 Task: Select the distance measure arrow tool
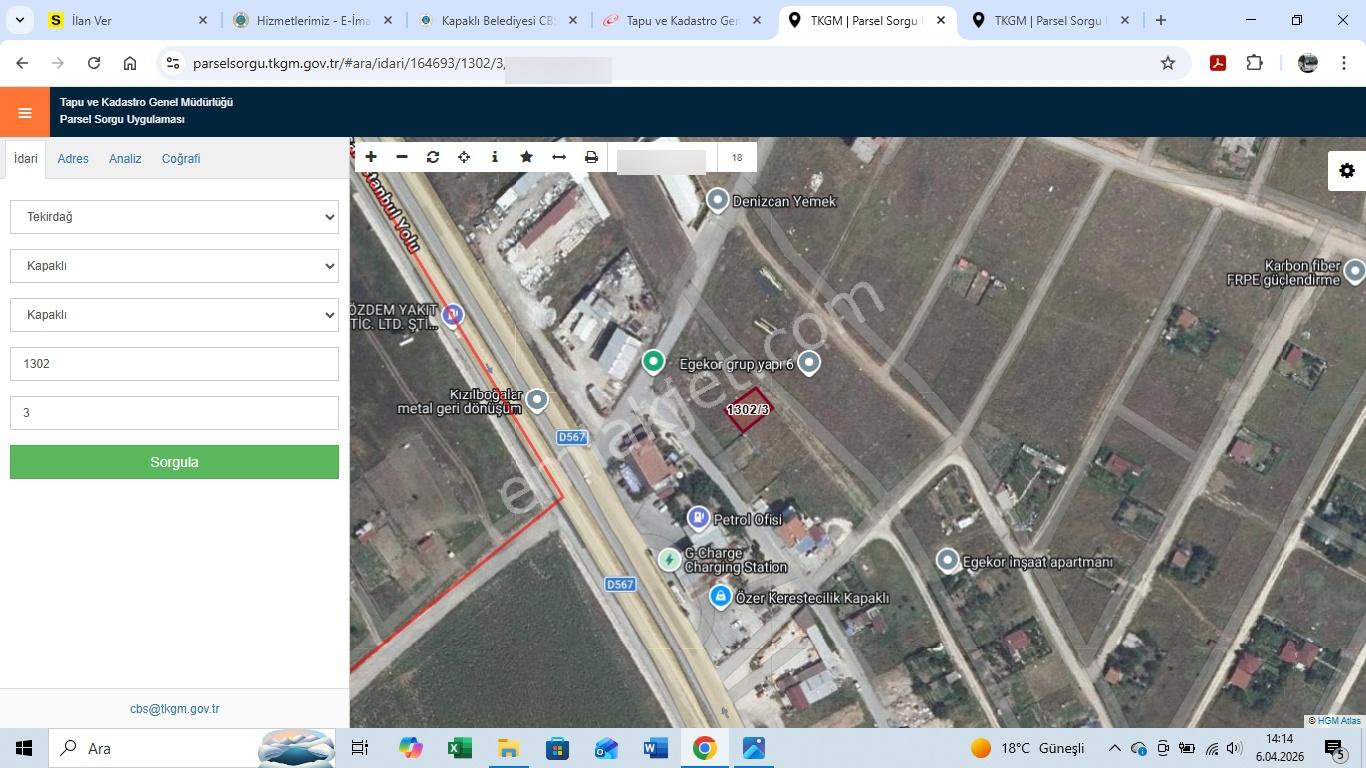[x=559, y=157]
